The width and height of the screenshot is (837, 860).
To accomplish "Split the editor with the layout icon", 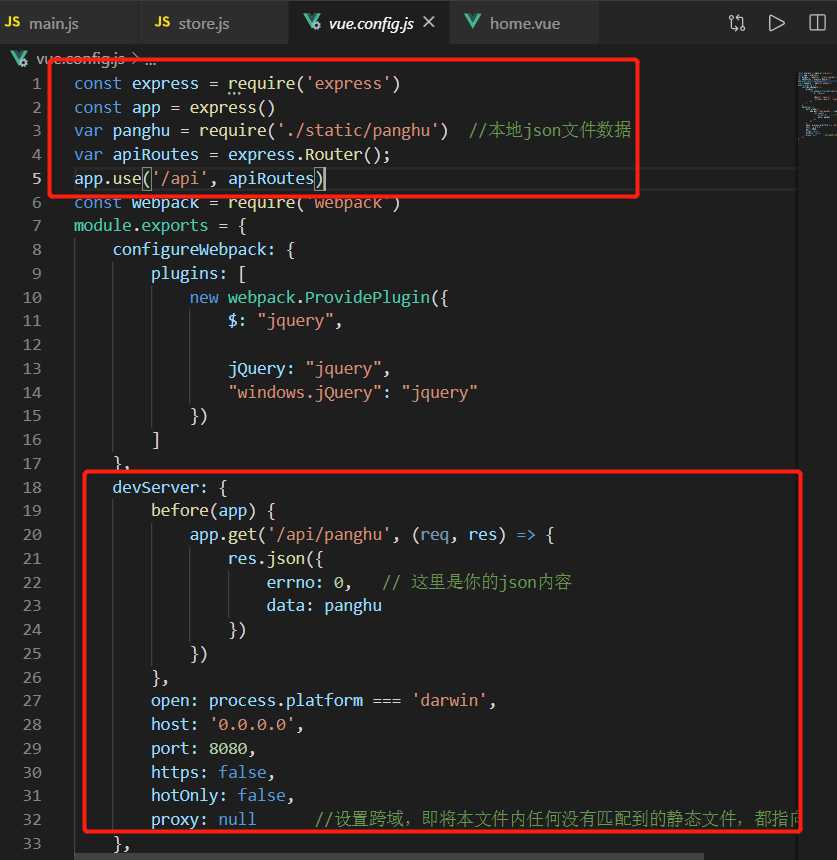I will [x=817, y=23].
